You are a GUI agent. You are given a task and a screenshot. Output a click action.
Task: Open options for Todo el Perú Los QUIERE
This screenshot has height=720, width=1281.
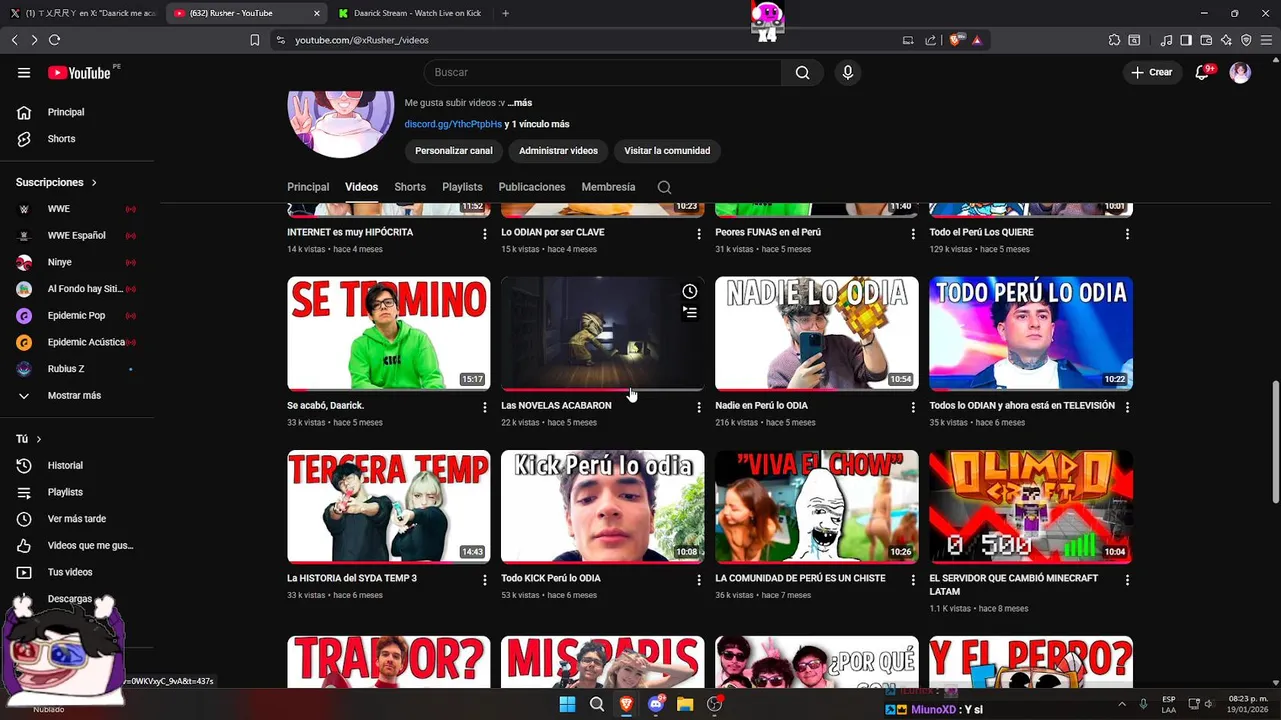pos(1127,234)
